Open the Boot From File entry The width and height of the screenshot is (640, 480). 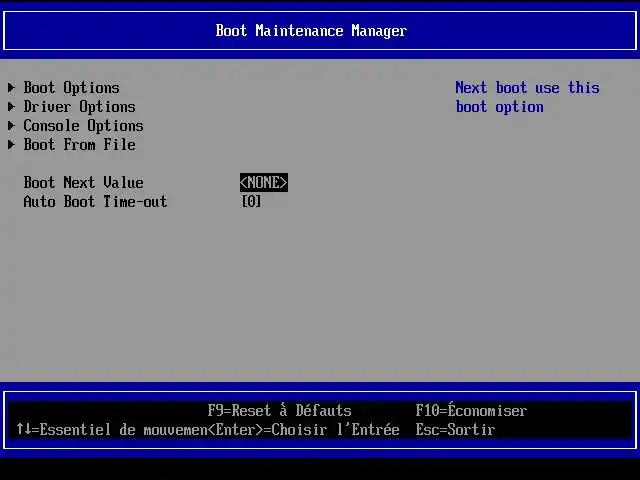coord(79,144)
